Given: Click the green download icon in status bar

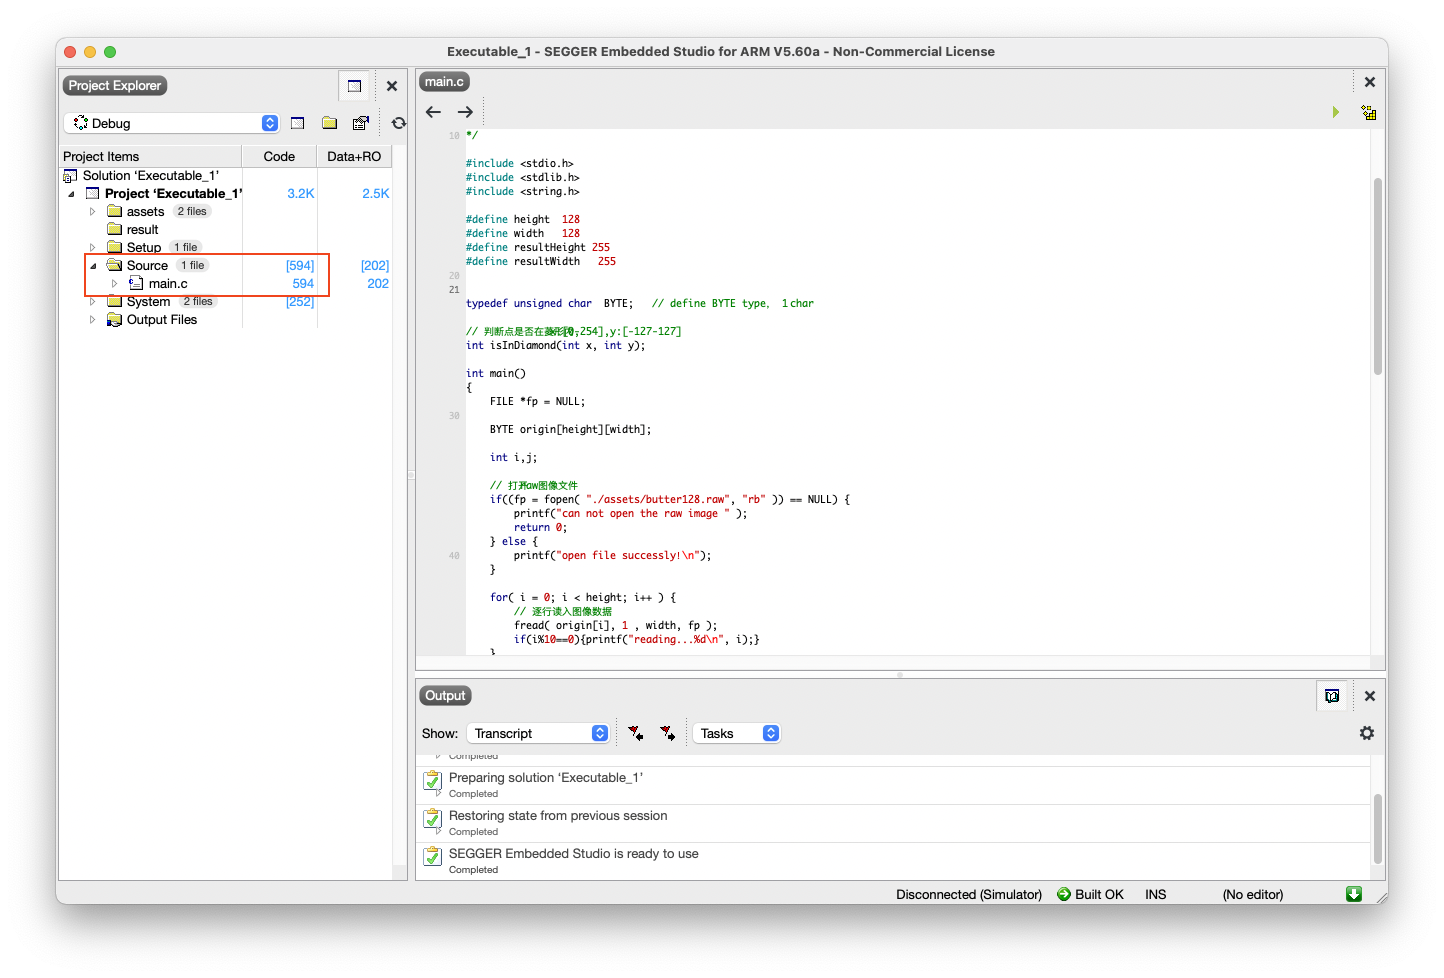Looking at the screenshot, I should [1354, 894].
